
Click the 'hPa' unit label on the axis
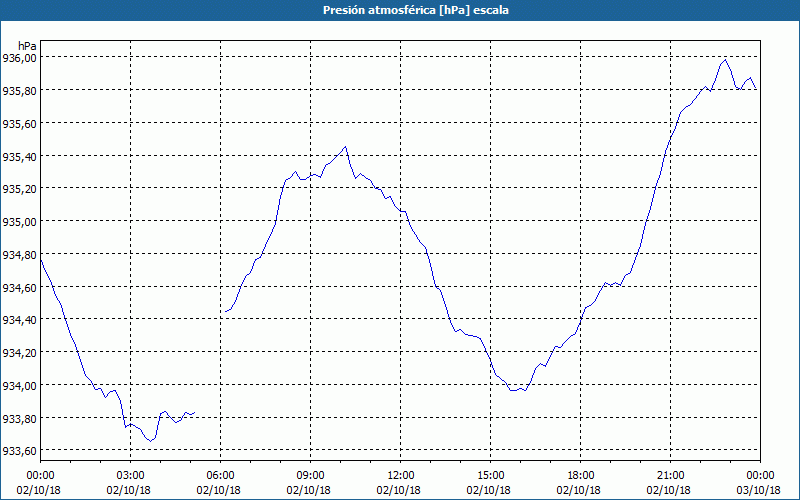click(27, 46)
